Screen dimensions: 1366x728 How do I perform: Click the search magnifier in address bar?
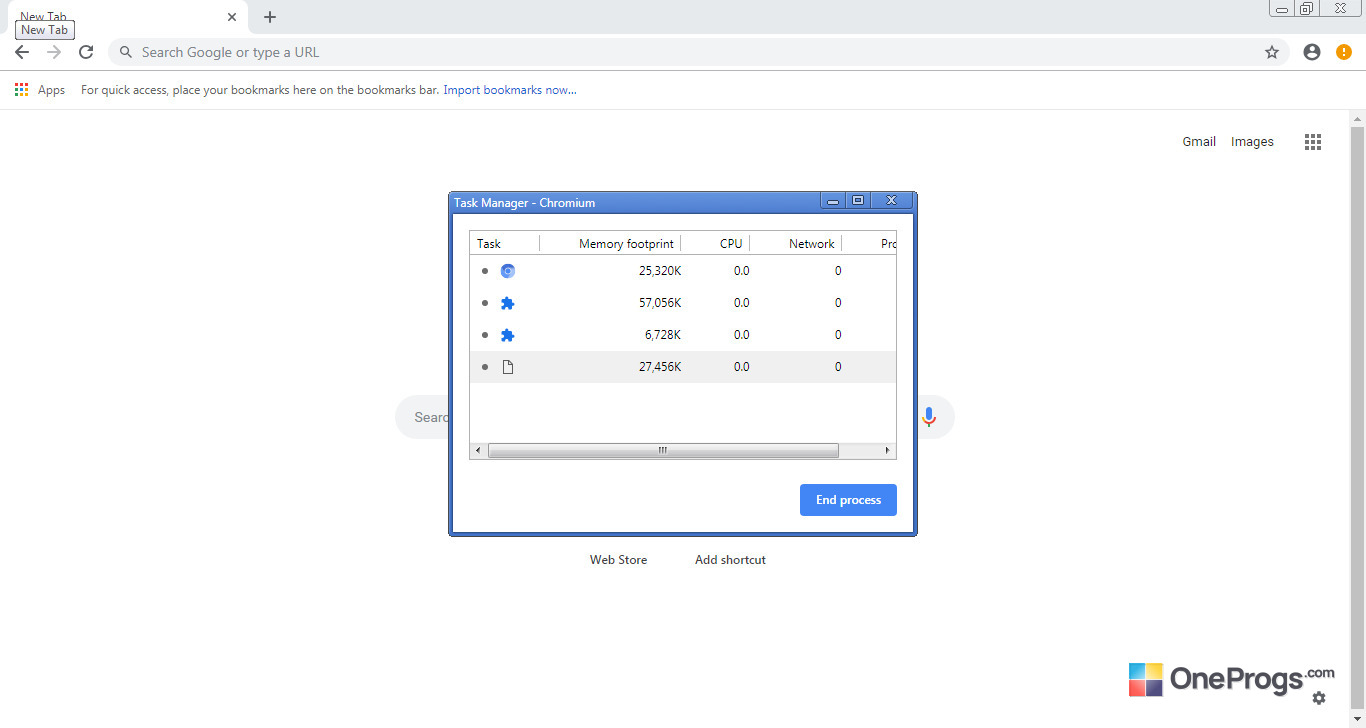[x=126, y=52]
